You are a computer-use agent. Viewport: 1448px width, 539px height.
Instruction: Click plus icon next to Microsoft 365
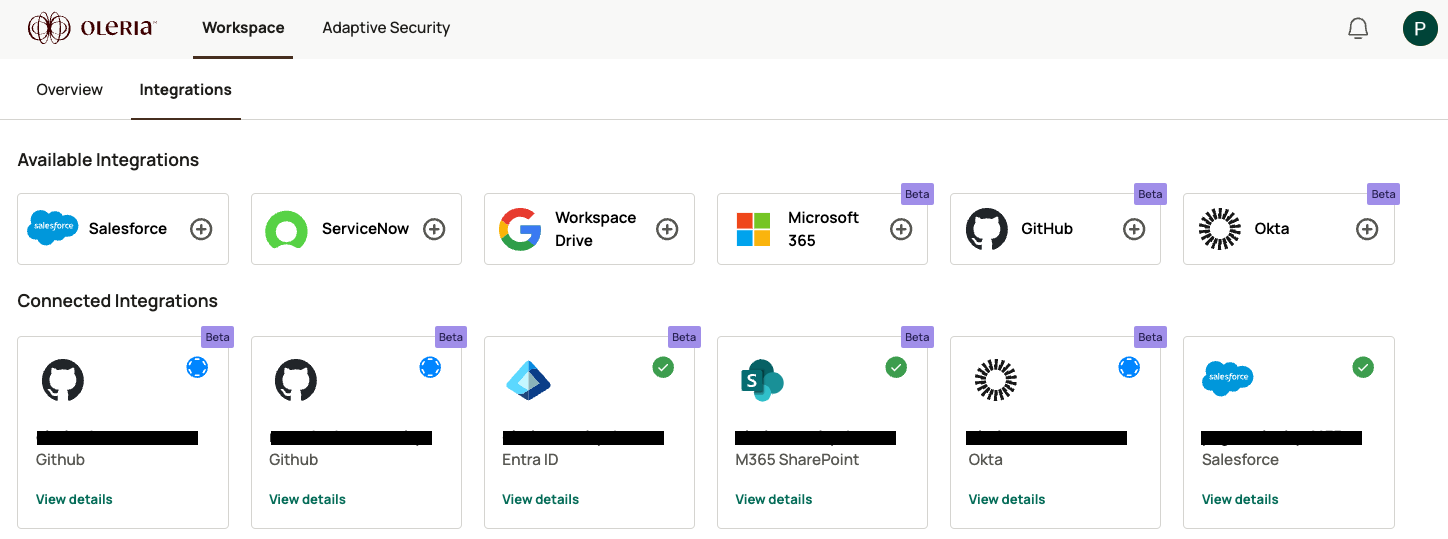pos(901,229)
